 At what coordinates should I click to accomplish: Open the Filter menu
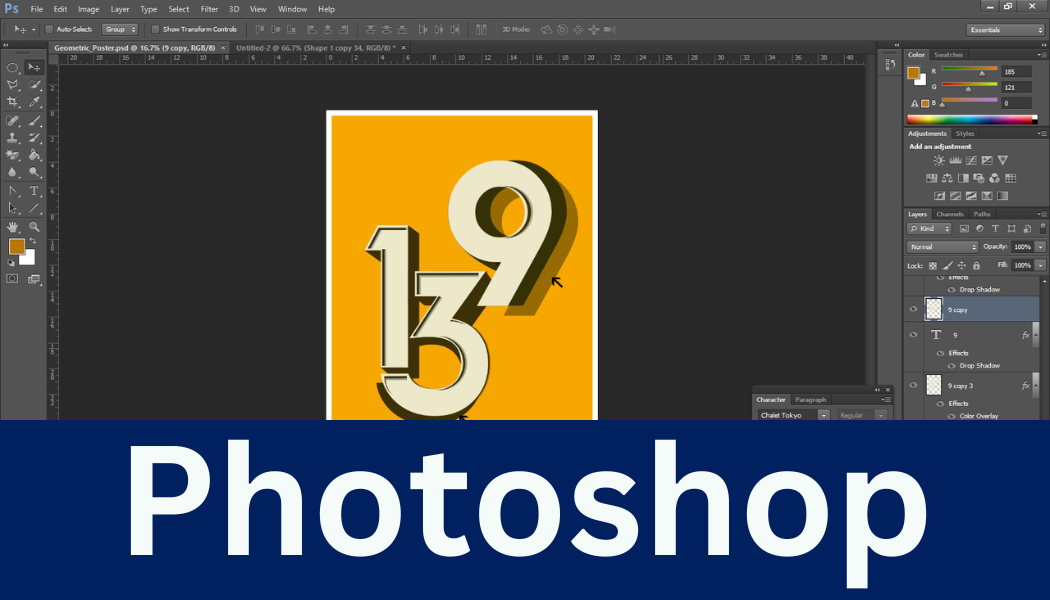click(209, 9)
